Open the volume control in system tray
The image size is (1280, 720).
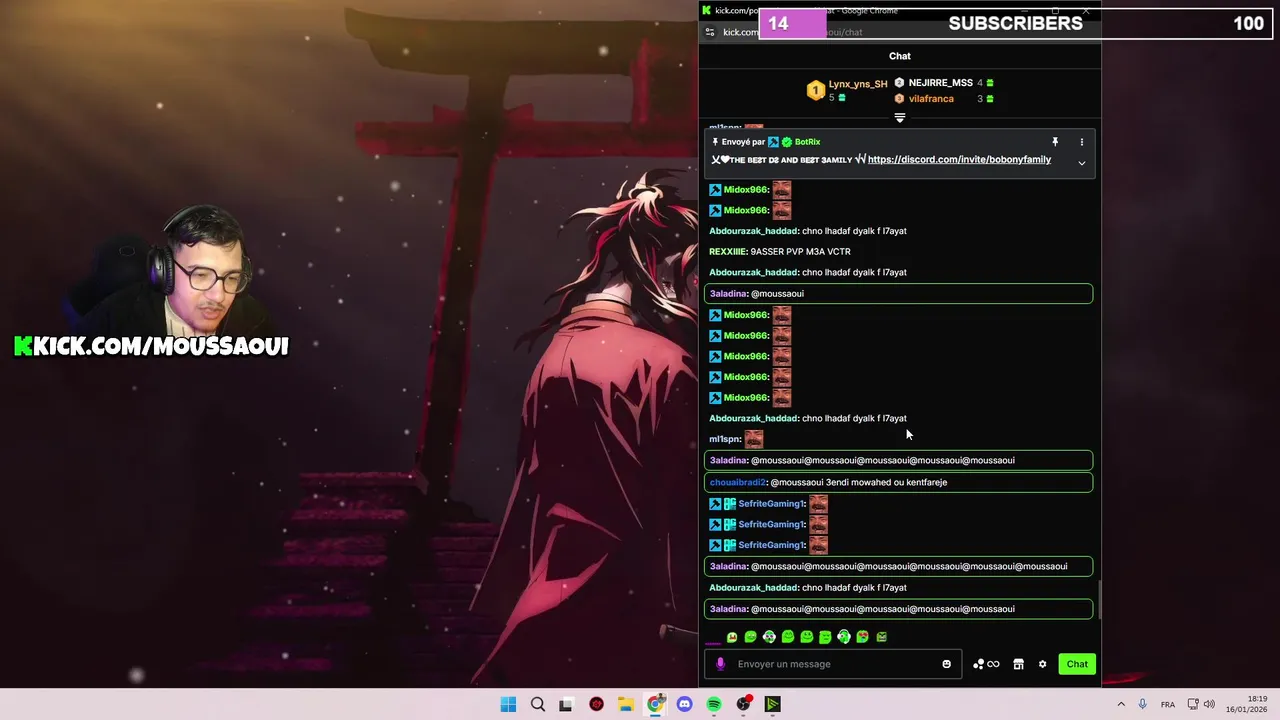click(x=1209, y=704)
